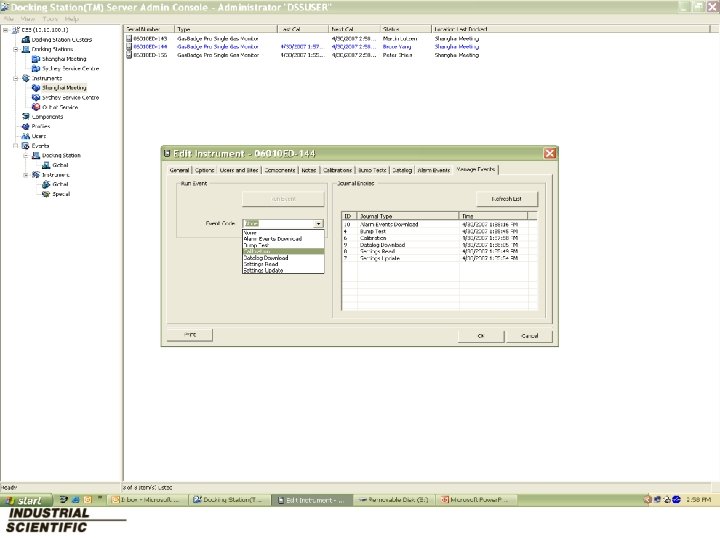Click Docking Station icon under Events

click(x=36, y=155)
